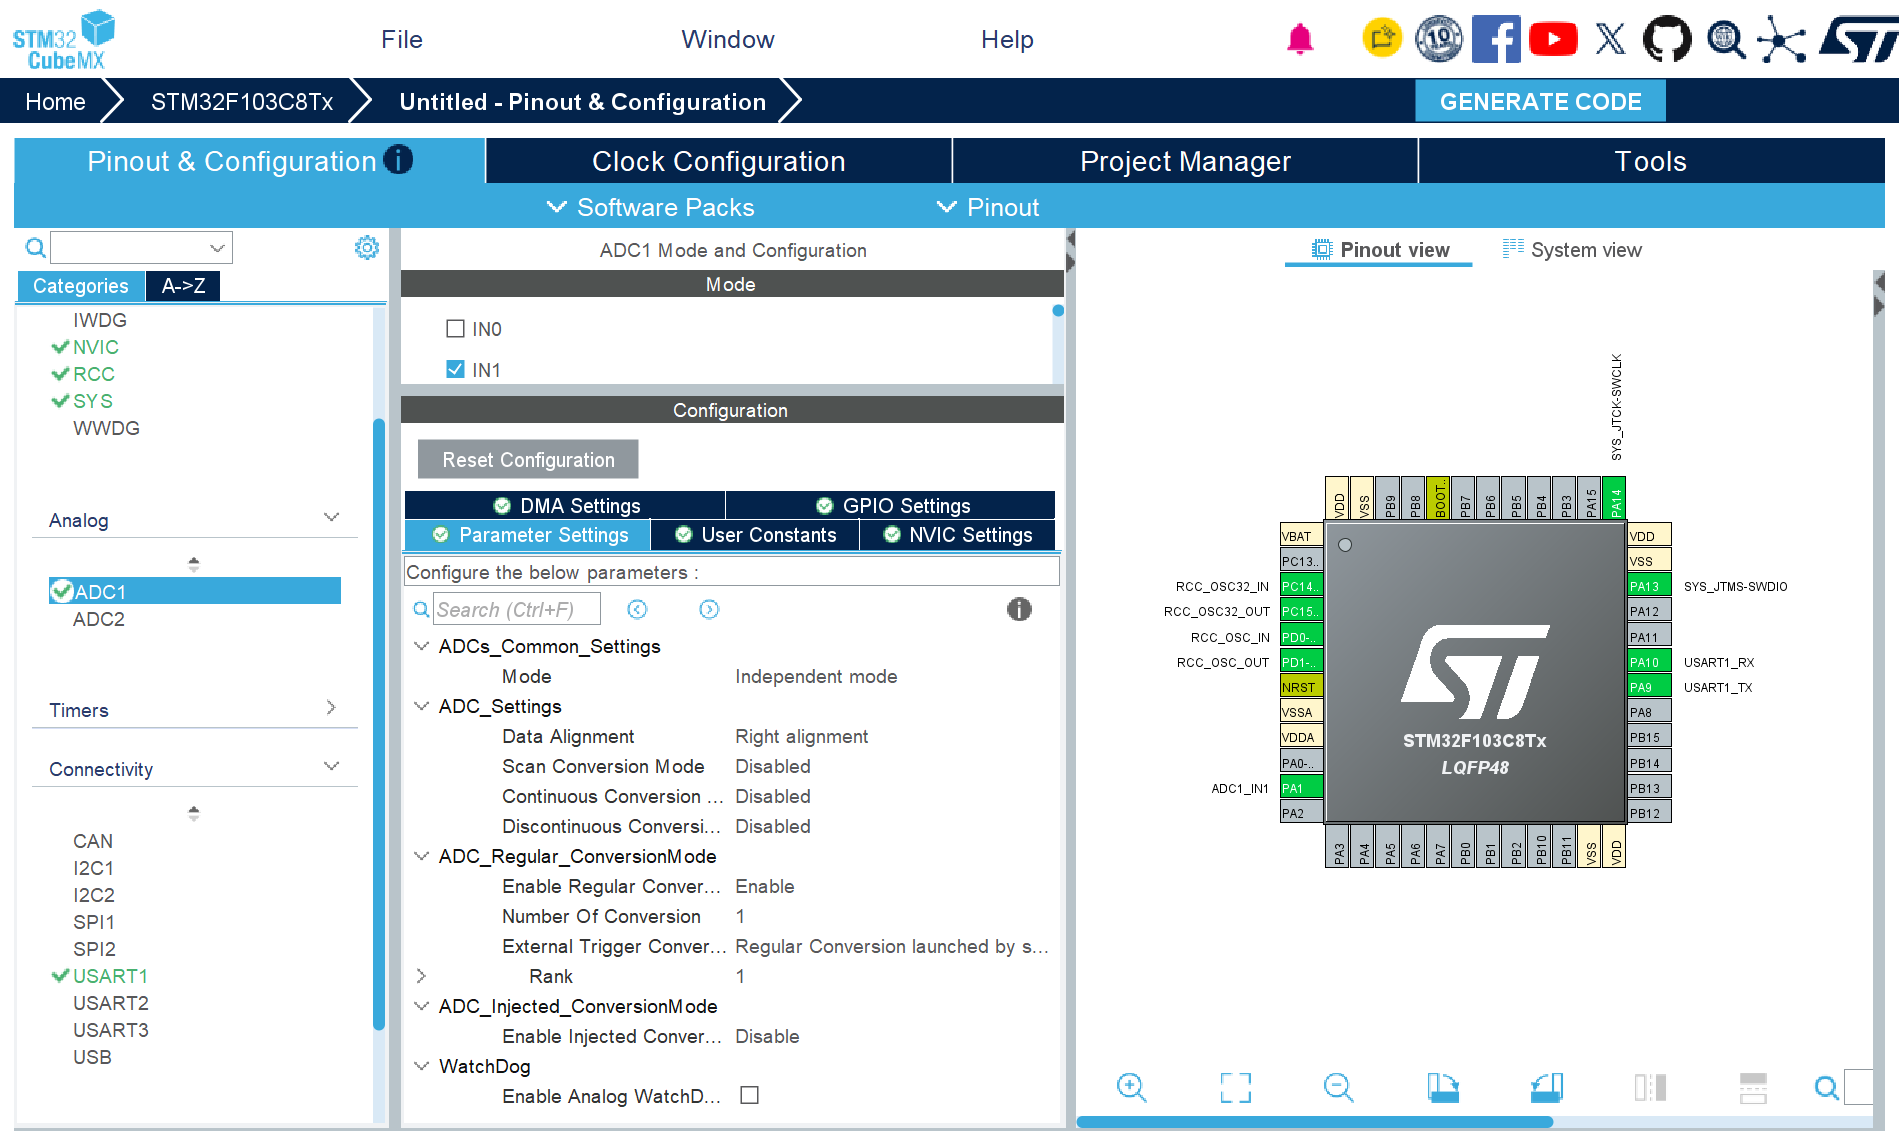
Task: Enable the IN0 channel checkbox
Action: (455, 328)
